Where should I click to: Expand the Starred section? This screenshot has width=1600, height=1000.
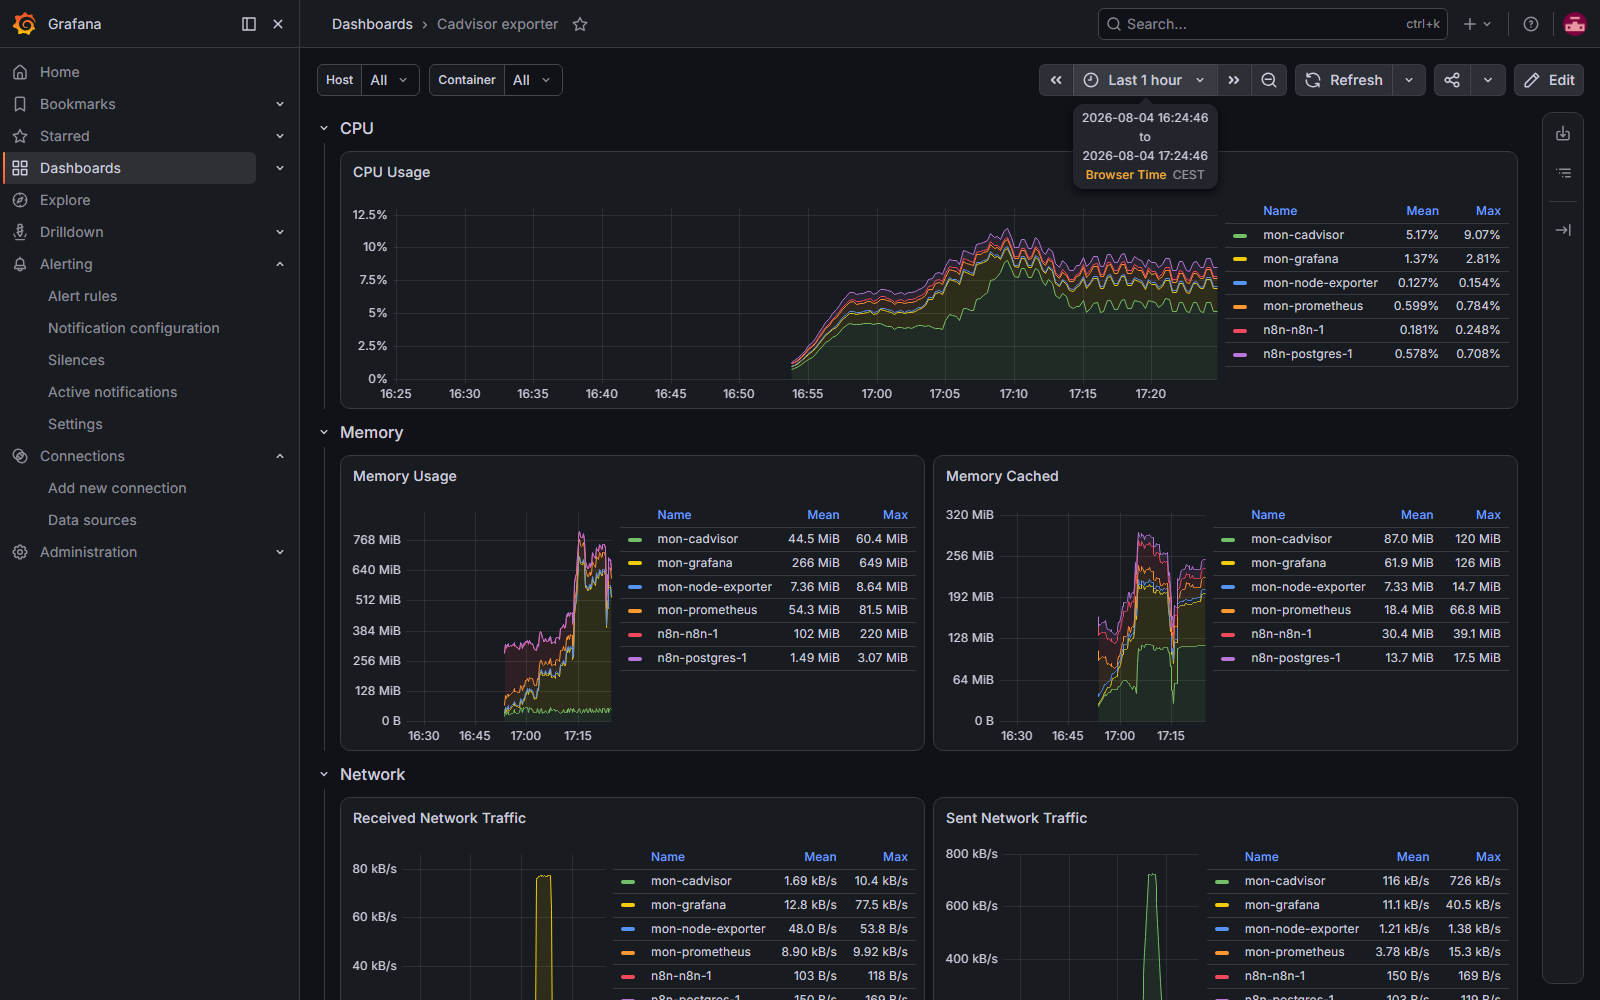point(280,136)
